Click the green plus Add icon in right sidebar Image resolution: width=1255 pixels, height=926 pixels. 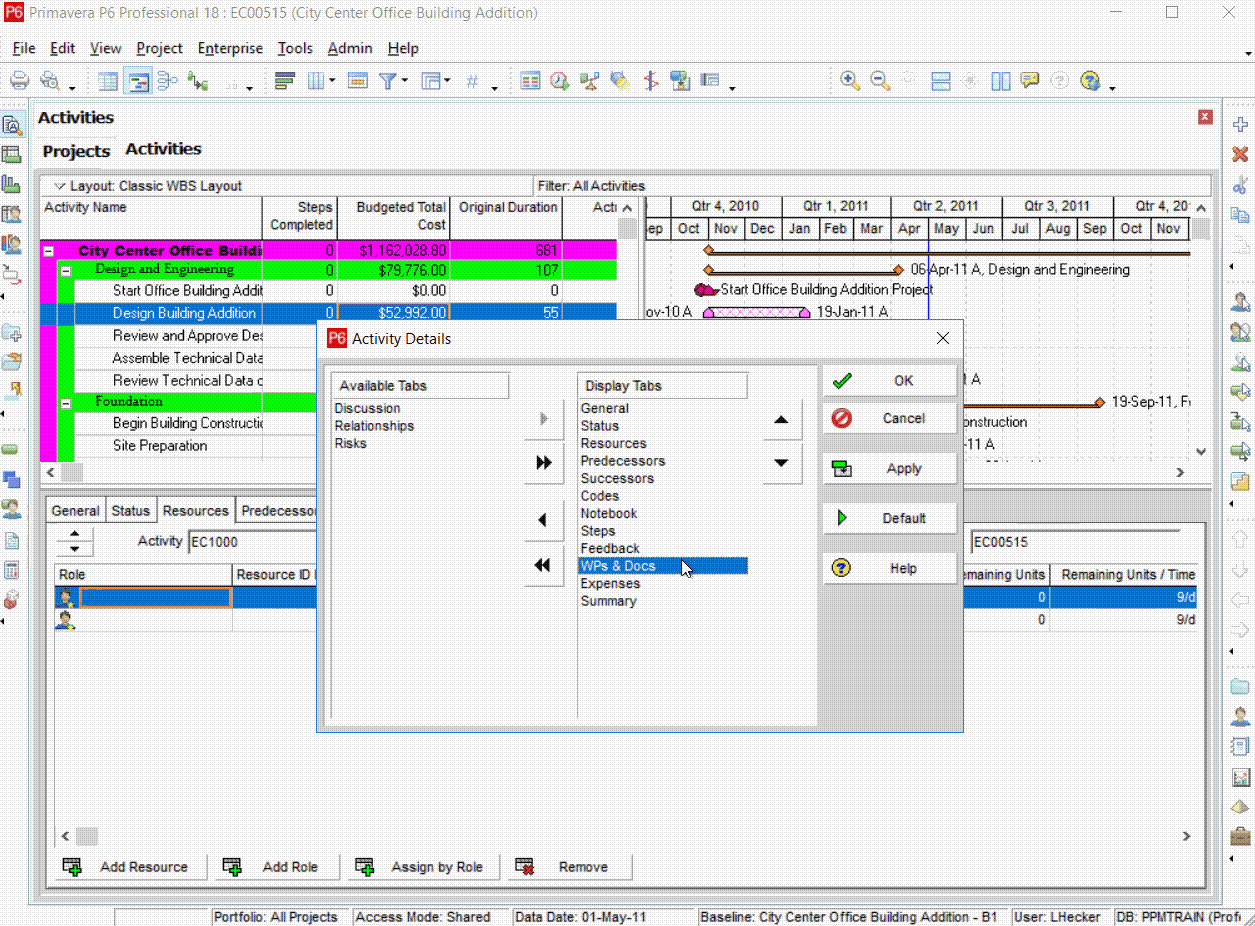pyautogui.click(x=1240, y=124)
